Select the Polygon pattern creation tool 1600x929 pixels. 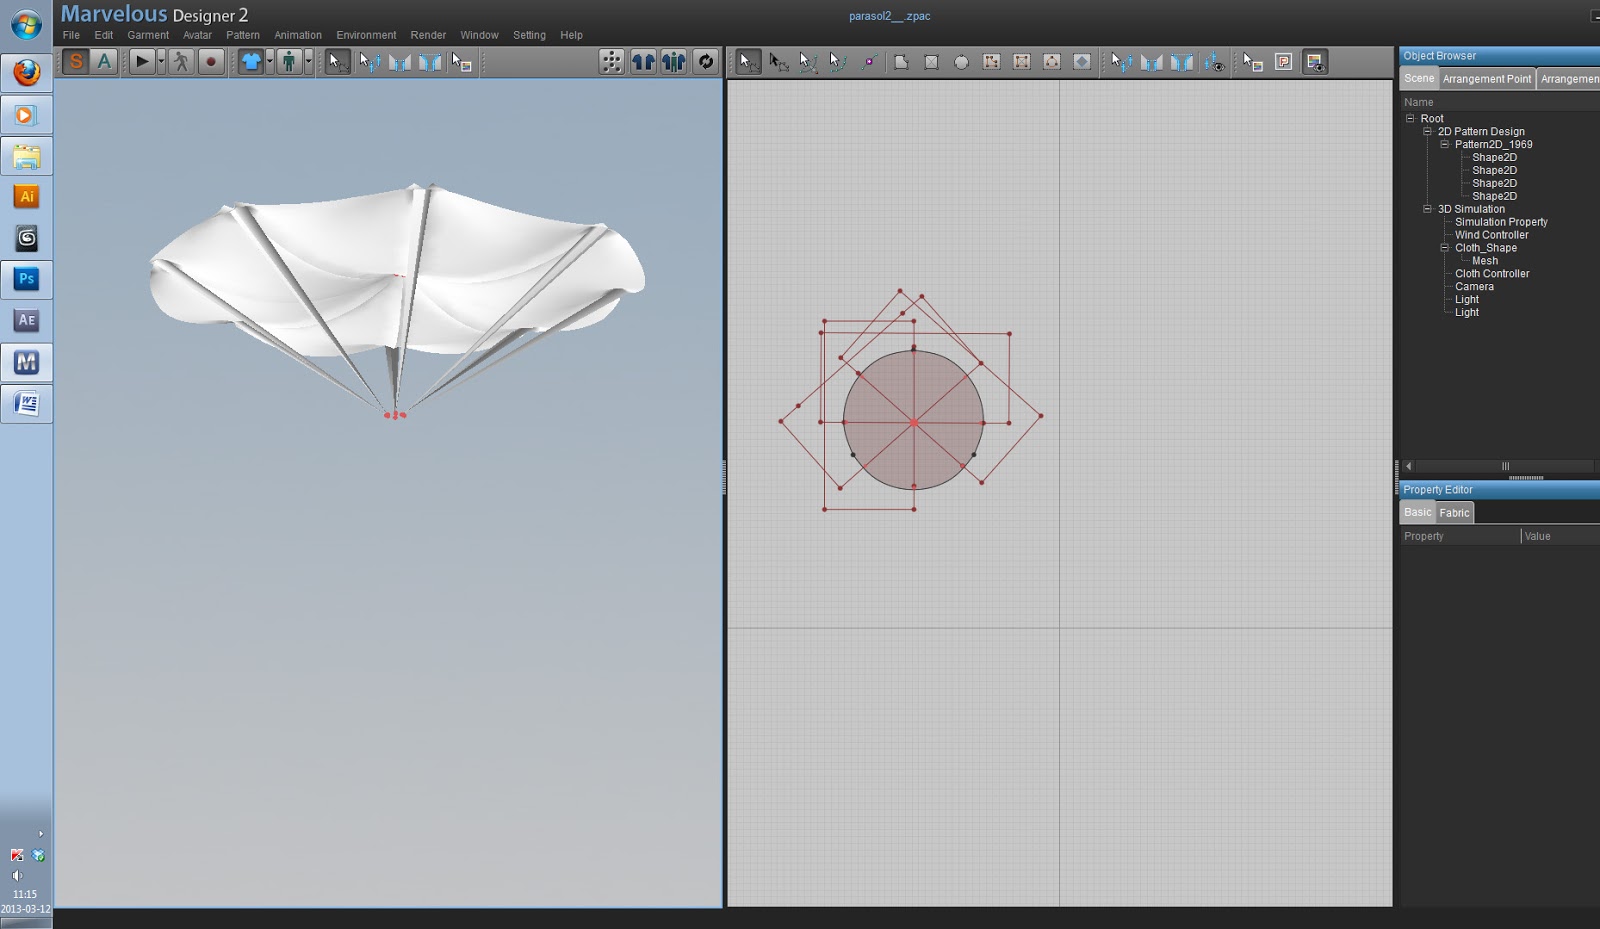click(901, 62)
